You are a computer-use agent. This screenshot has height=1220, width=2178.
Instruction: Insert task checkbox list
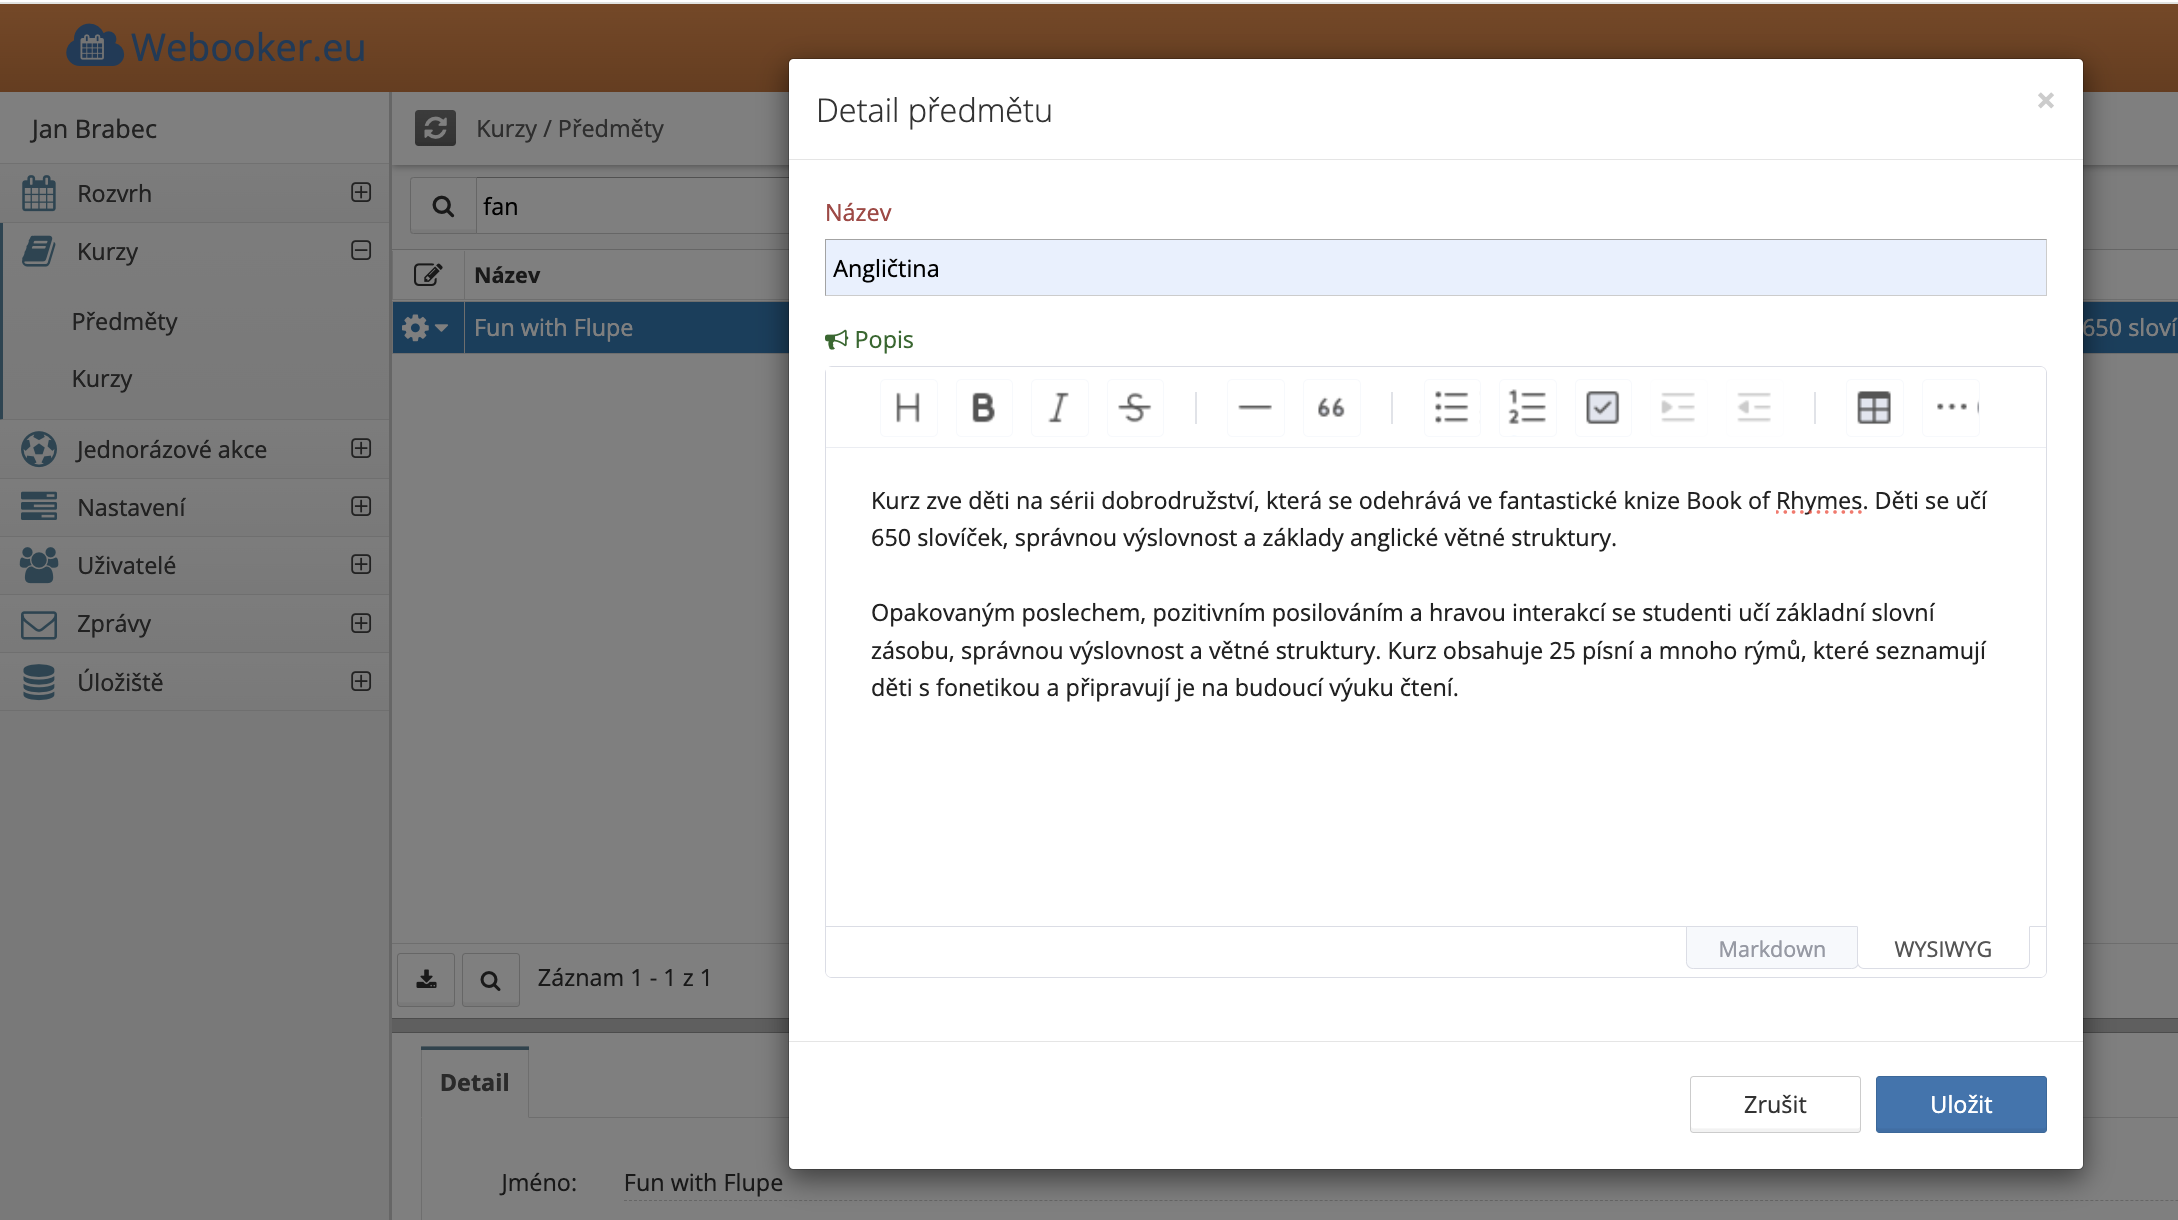point(1602,408)
